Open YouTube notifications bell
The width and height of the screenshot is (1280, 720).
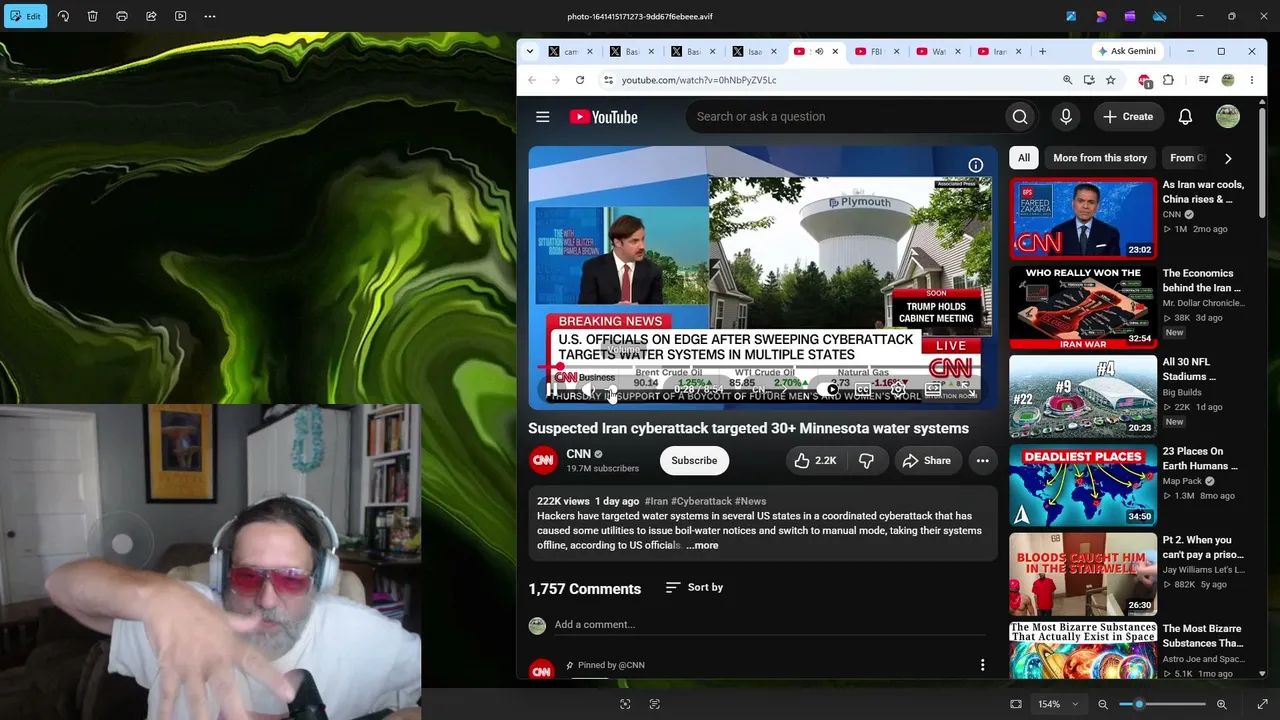coord(1185,117)
